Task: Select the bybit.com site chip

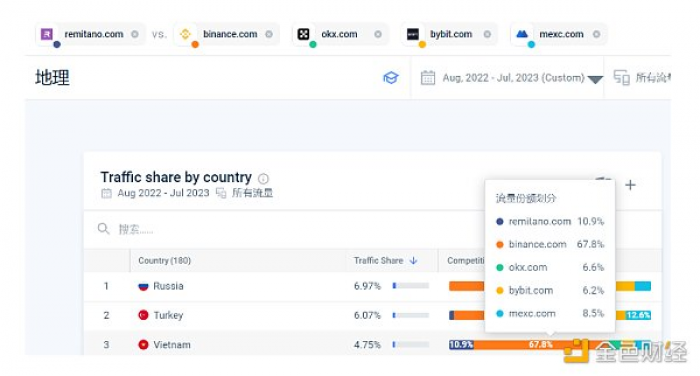Action: tap(450, 34)
